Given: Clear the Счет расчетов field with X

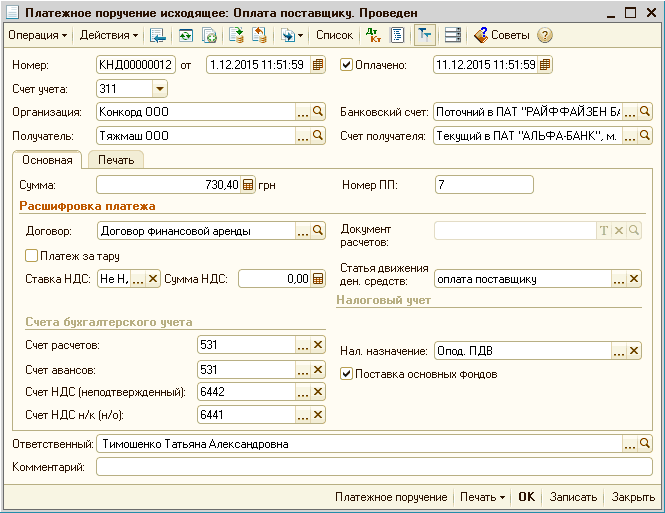Looking at the screenshot, I should coord(318,345).
